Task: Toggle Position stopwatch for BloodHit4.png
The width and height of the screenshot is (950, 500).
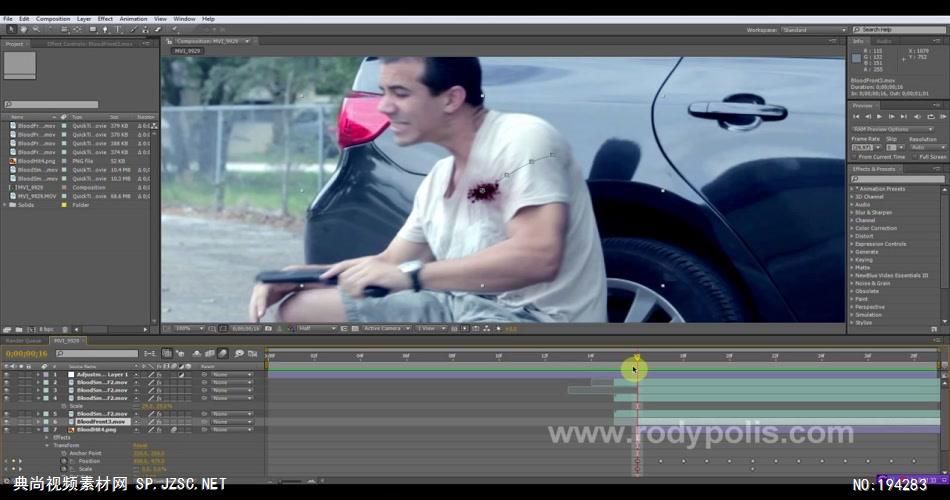Action: [x=64, y=461]
